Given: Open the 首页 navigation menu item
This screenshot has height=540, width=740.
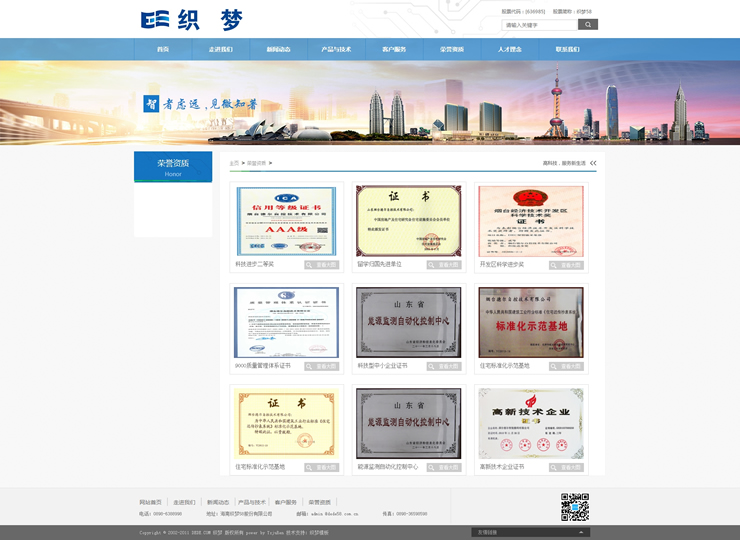Looking at the screenshot, I should click(163, 49).
